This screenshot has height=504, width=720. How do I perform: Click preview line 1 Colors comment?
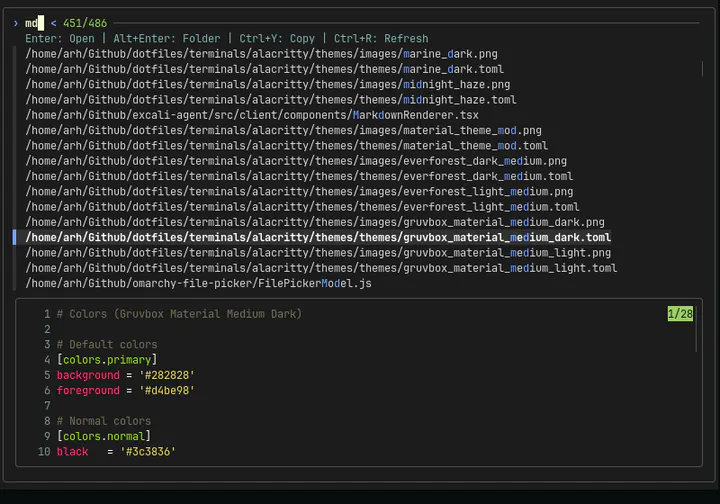pos(179,314)
